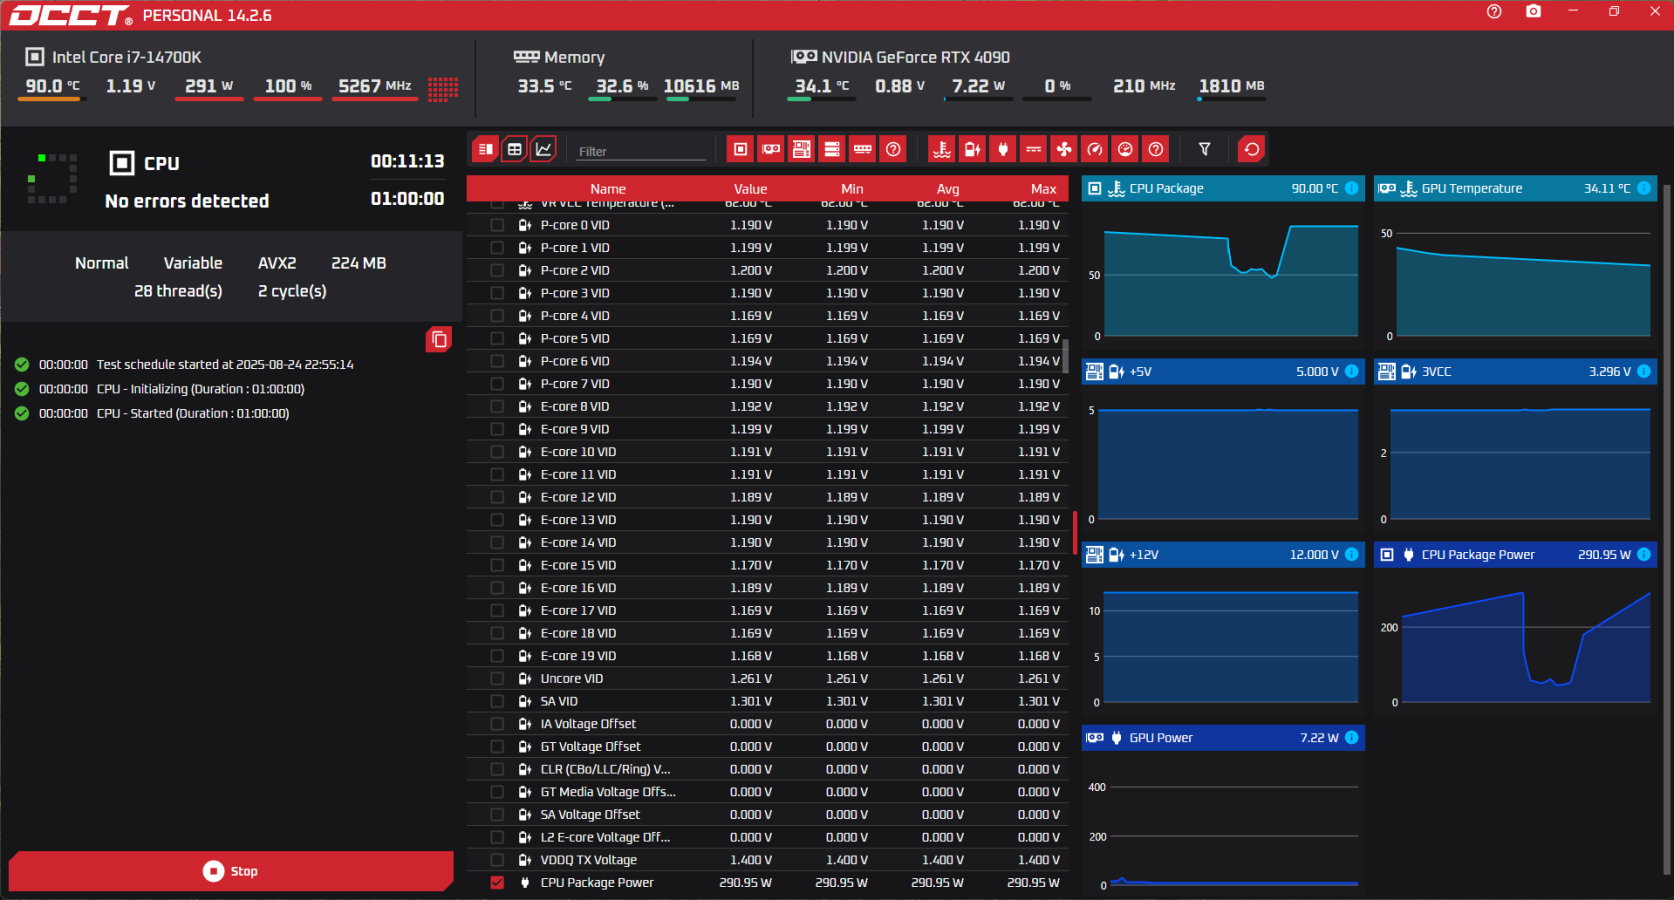Take a screenshot with the camera icon

[1533, 12]
